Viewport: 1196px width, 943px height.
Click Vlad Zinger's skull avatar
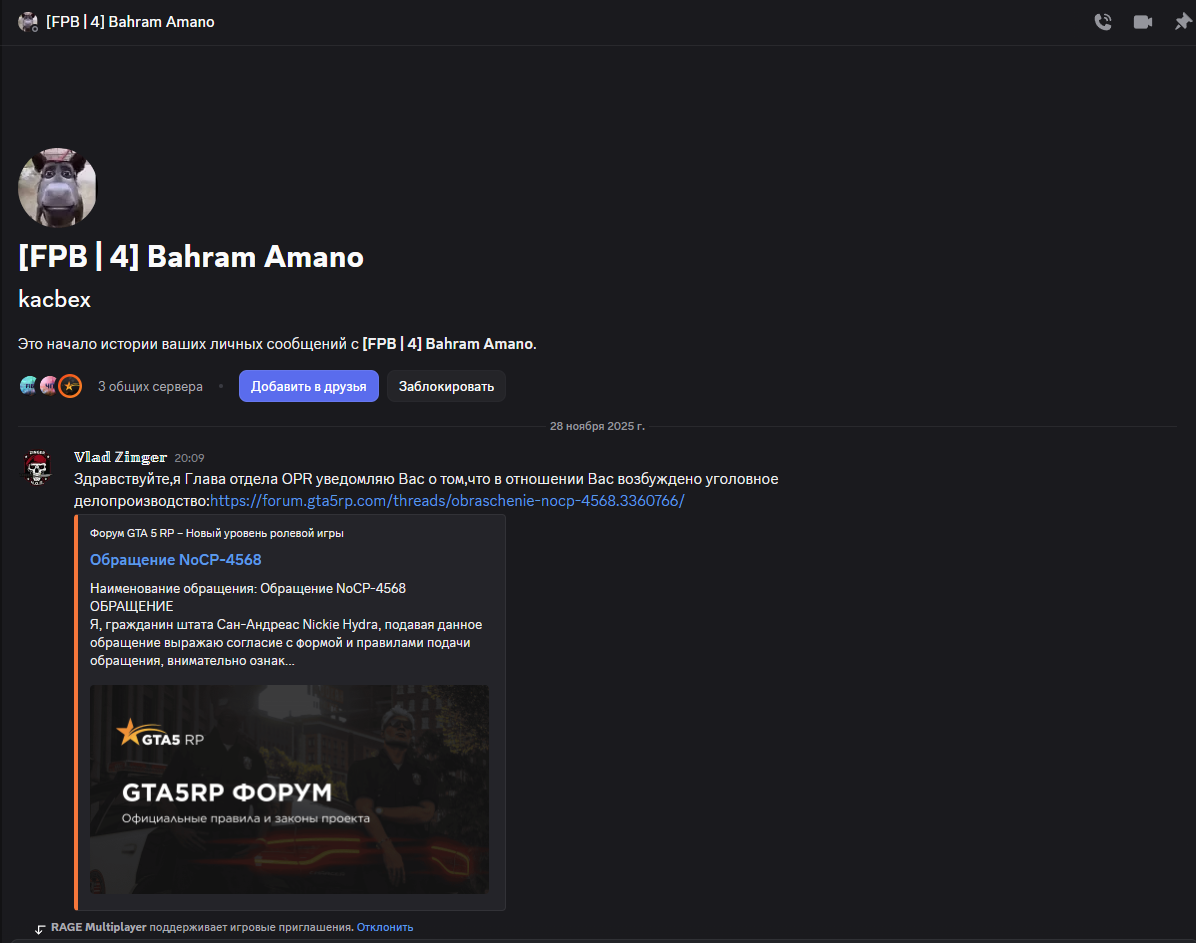pos(37,469)
